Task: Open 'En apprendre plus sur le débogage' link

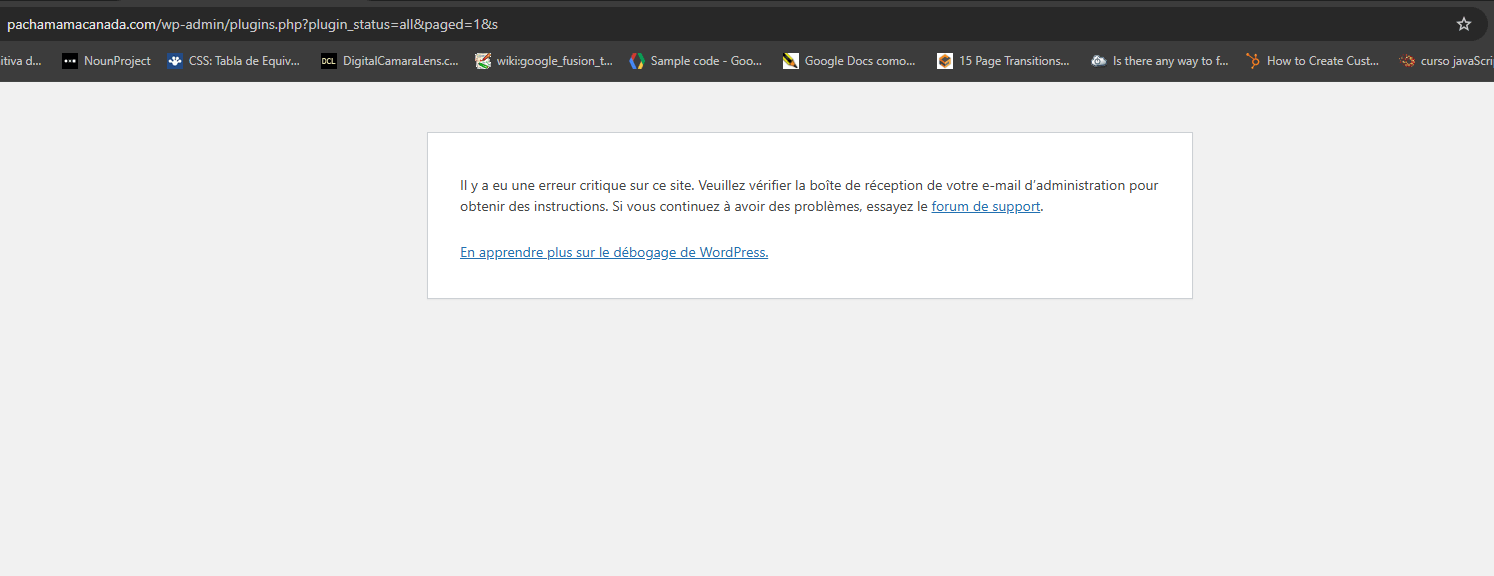Action: pyautogui.click(x=613, y=253)
